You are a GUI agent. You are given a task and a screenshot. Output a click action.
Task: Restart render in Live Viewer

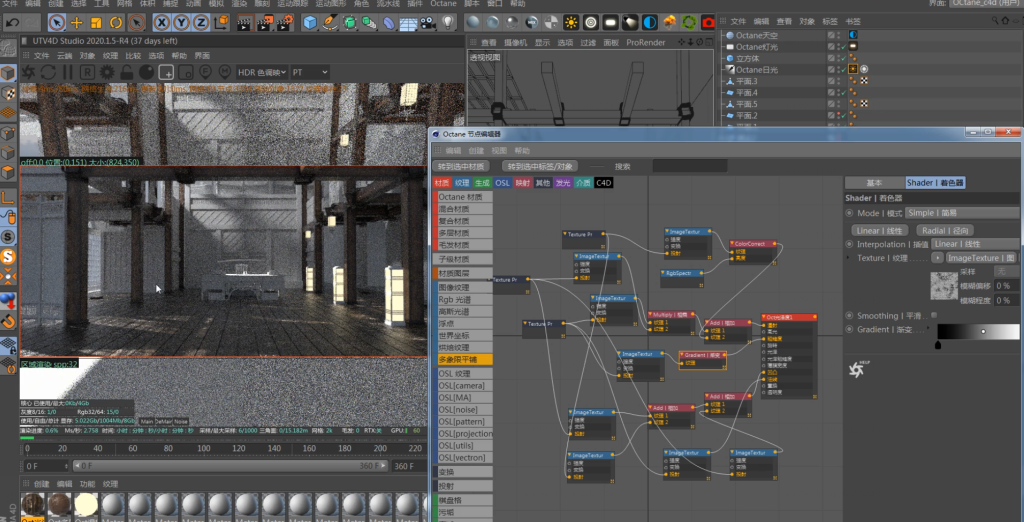click(48, 71)
